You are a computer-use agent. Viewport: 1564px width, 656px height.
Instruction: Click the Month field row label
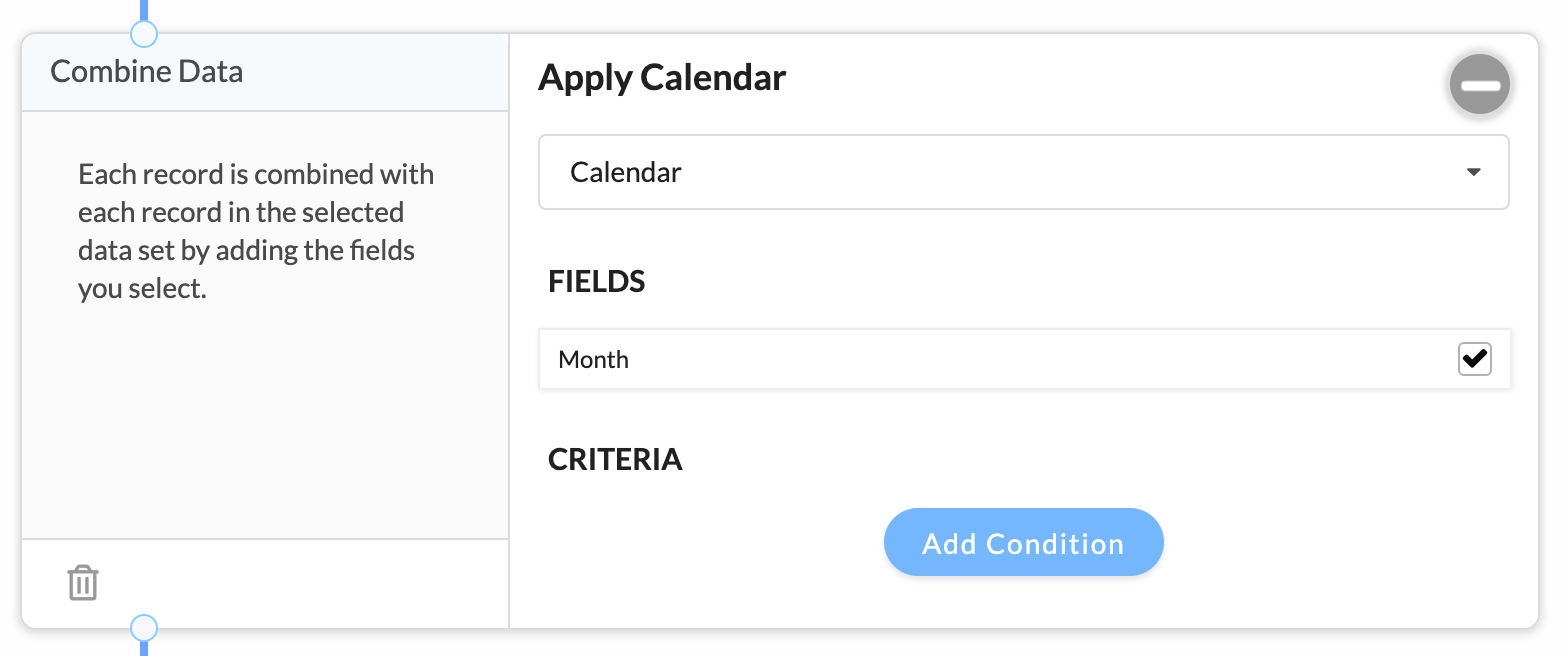click(x=594, y=360)
